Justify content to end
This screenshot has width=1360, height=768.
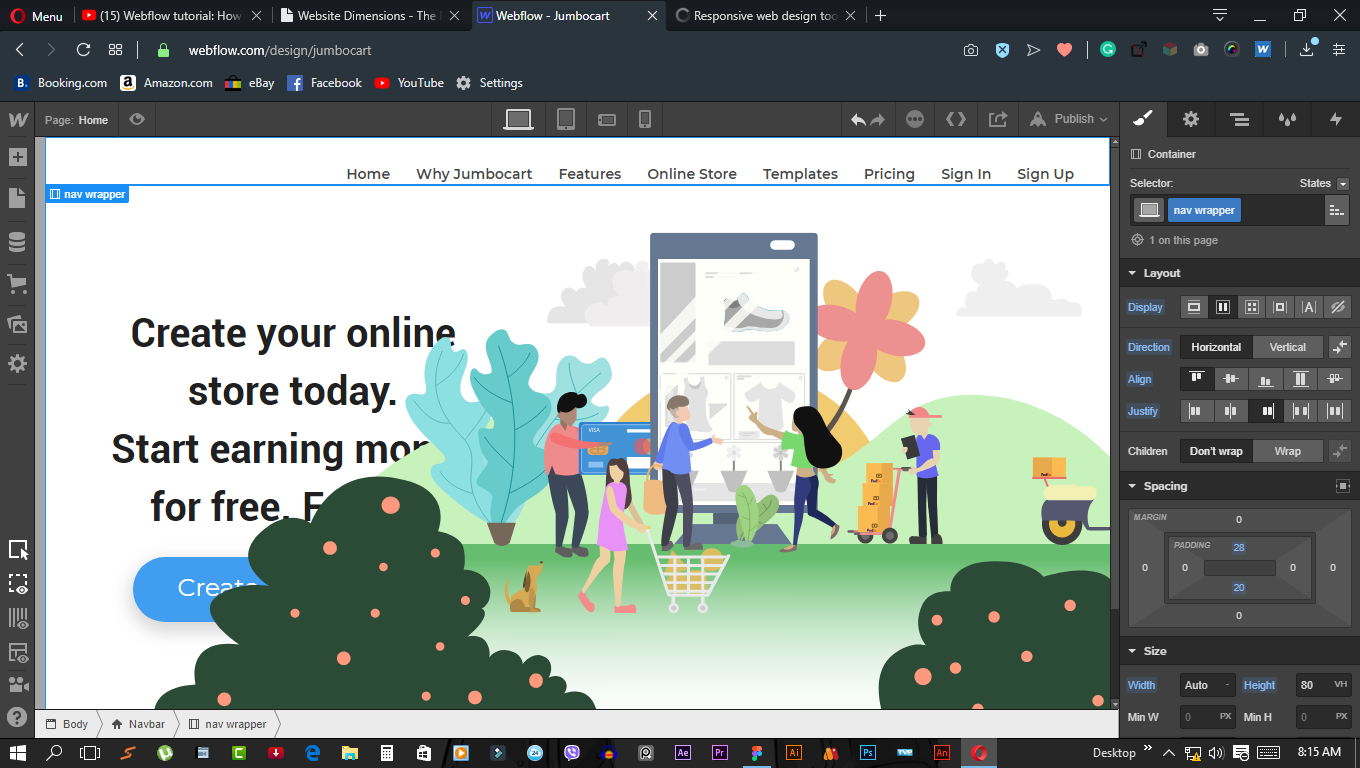click(1266, 411)
